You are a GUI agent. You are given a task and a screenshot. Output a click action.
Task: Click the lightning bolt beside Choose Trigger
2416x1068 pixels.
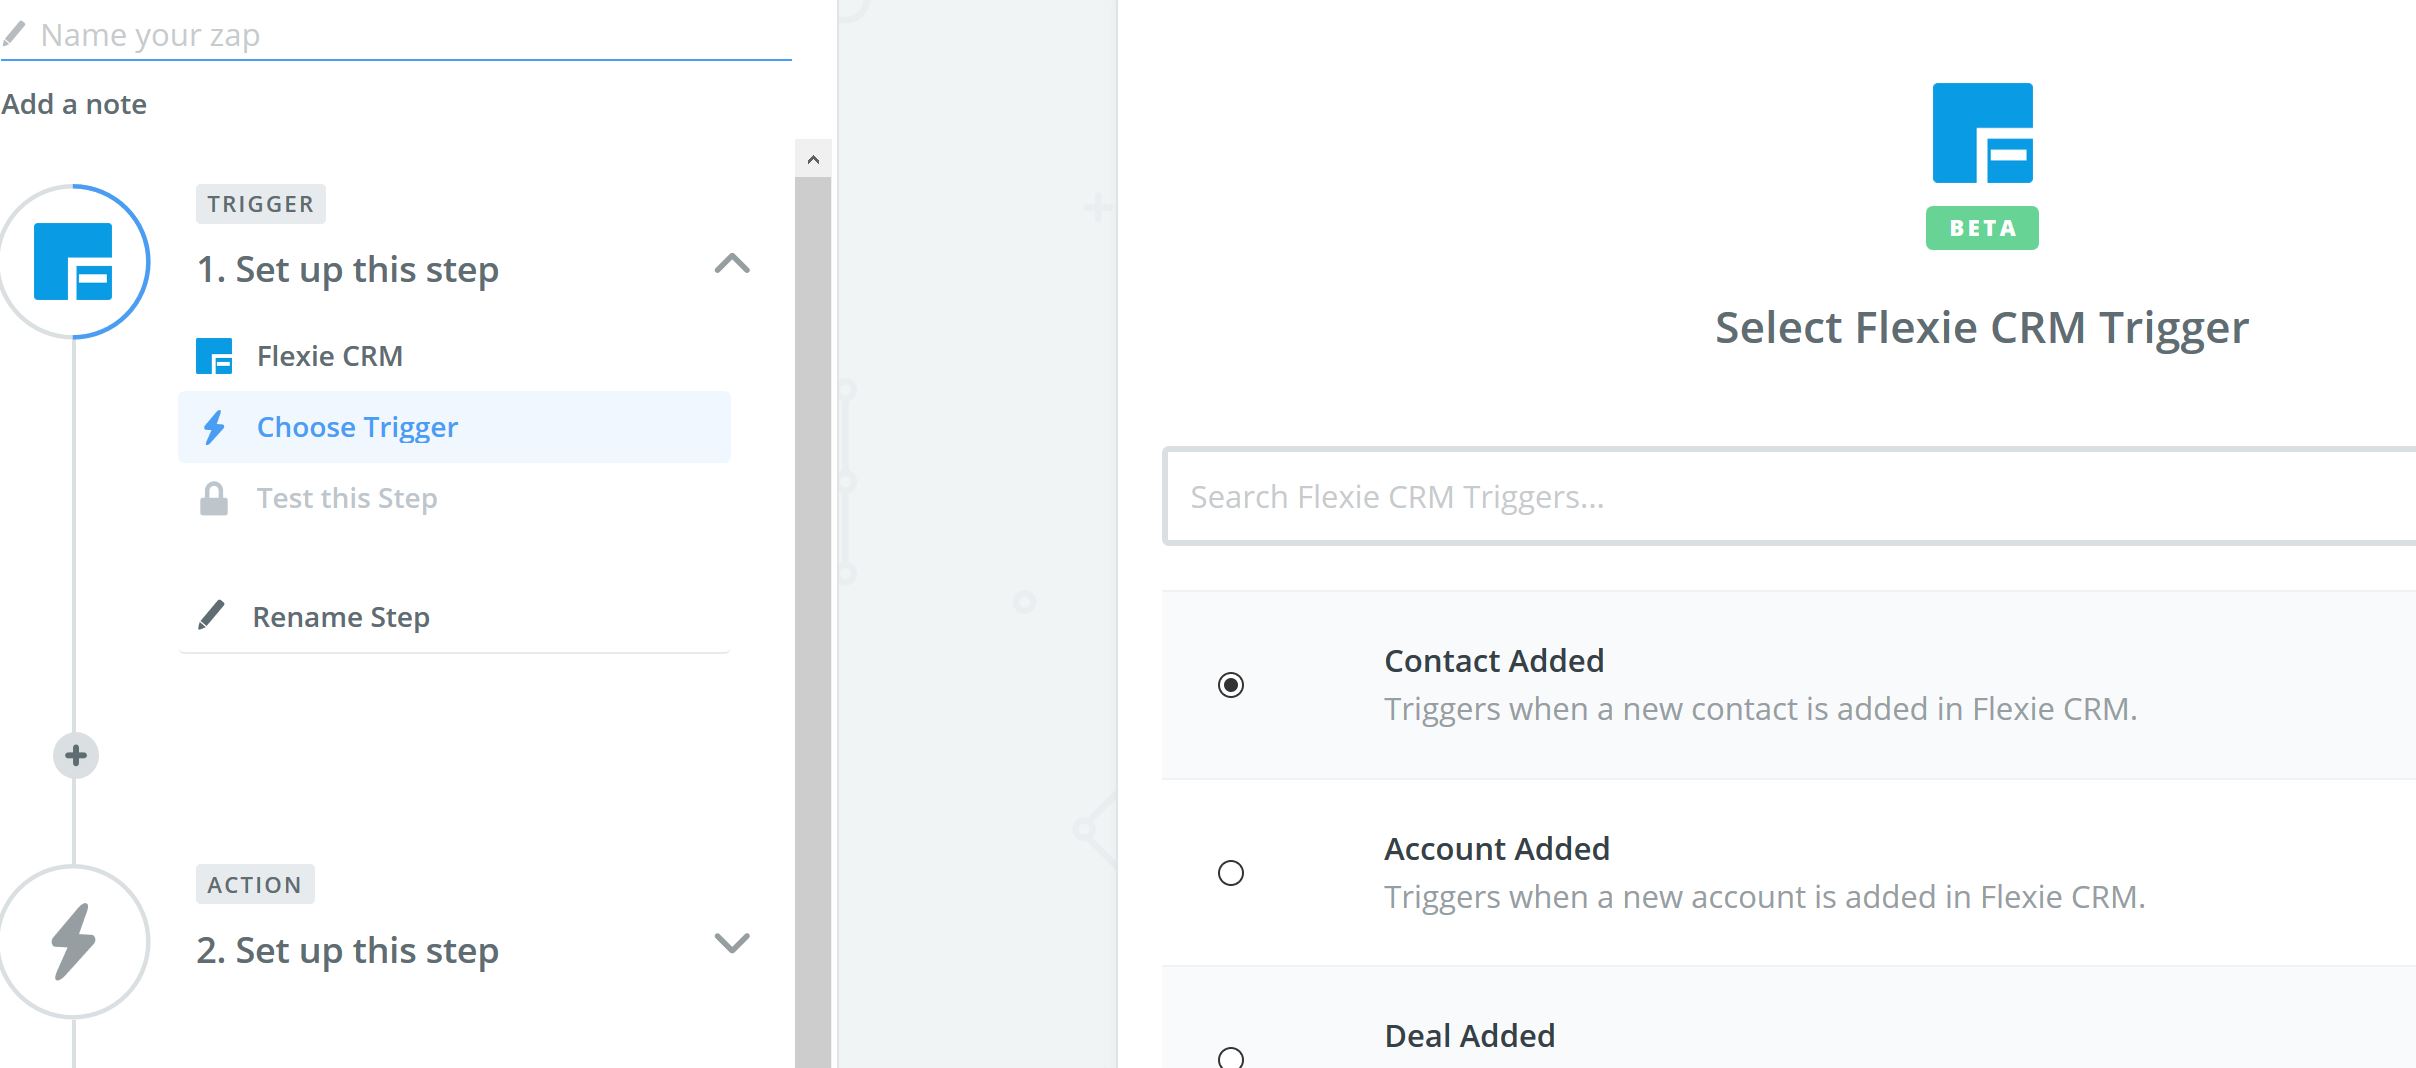pos(214,427)
